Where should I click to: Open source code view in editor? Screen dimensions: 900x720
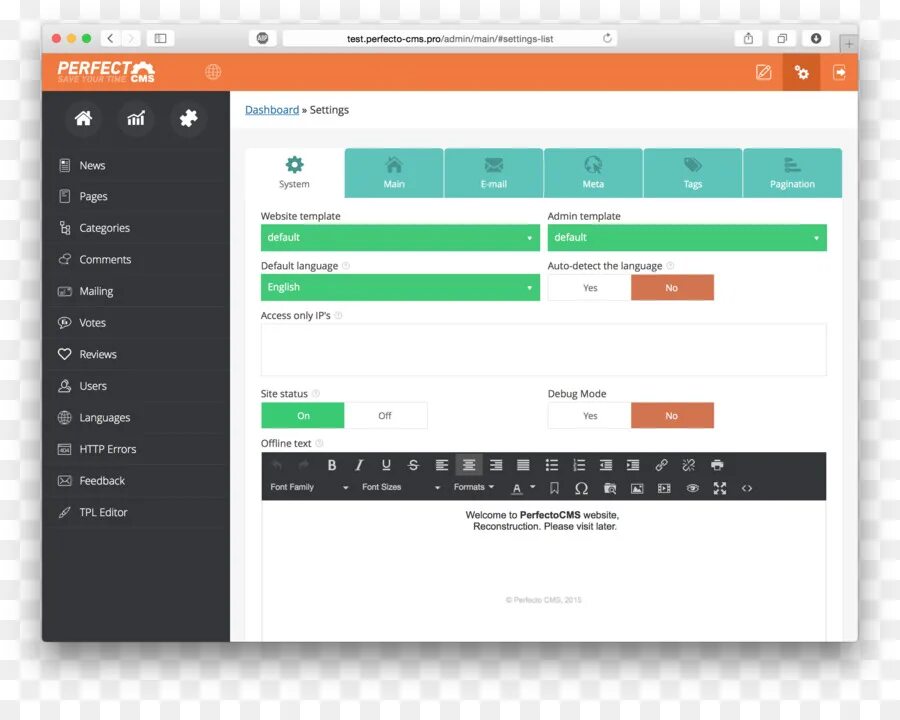pyautogui.click(x=747, y=488)
